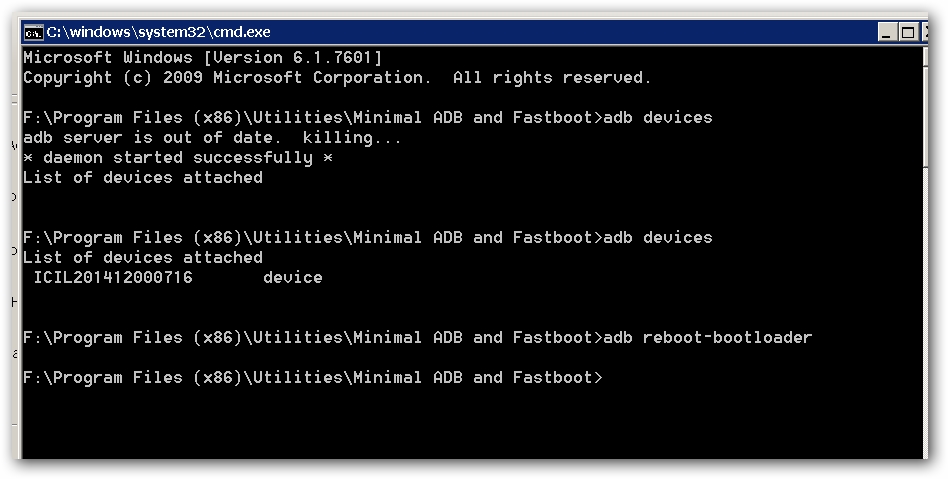Click the blank console area below the last prompt

[x=470, y=425]
